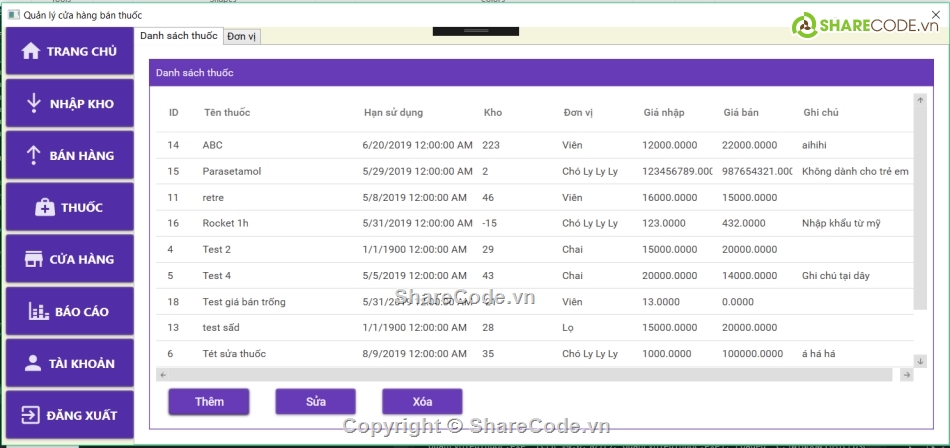Click the person icon for Tài Khoản
Screen dimensions: 950x448
pos(33,363)
